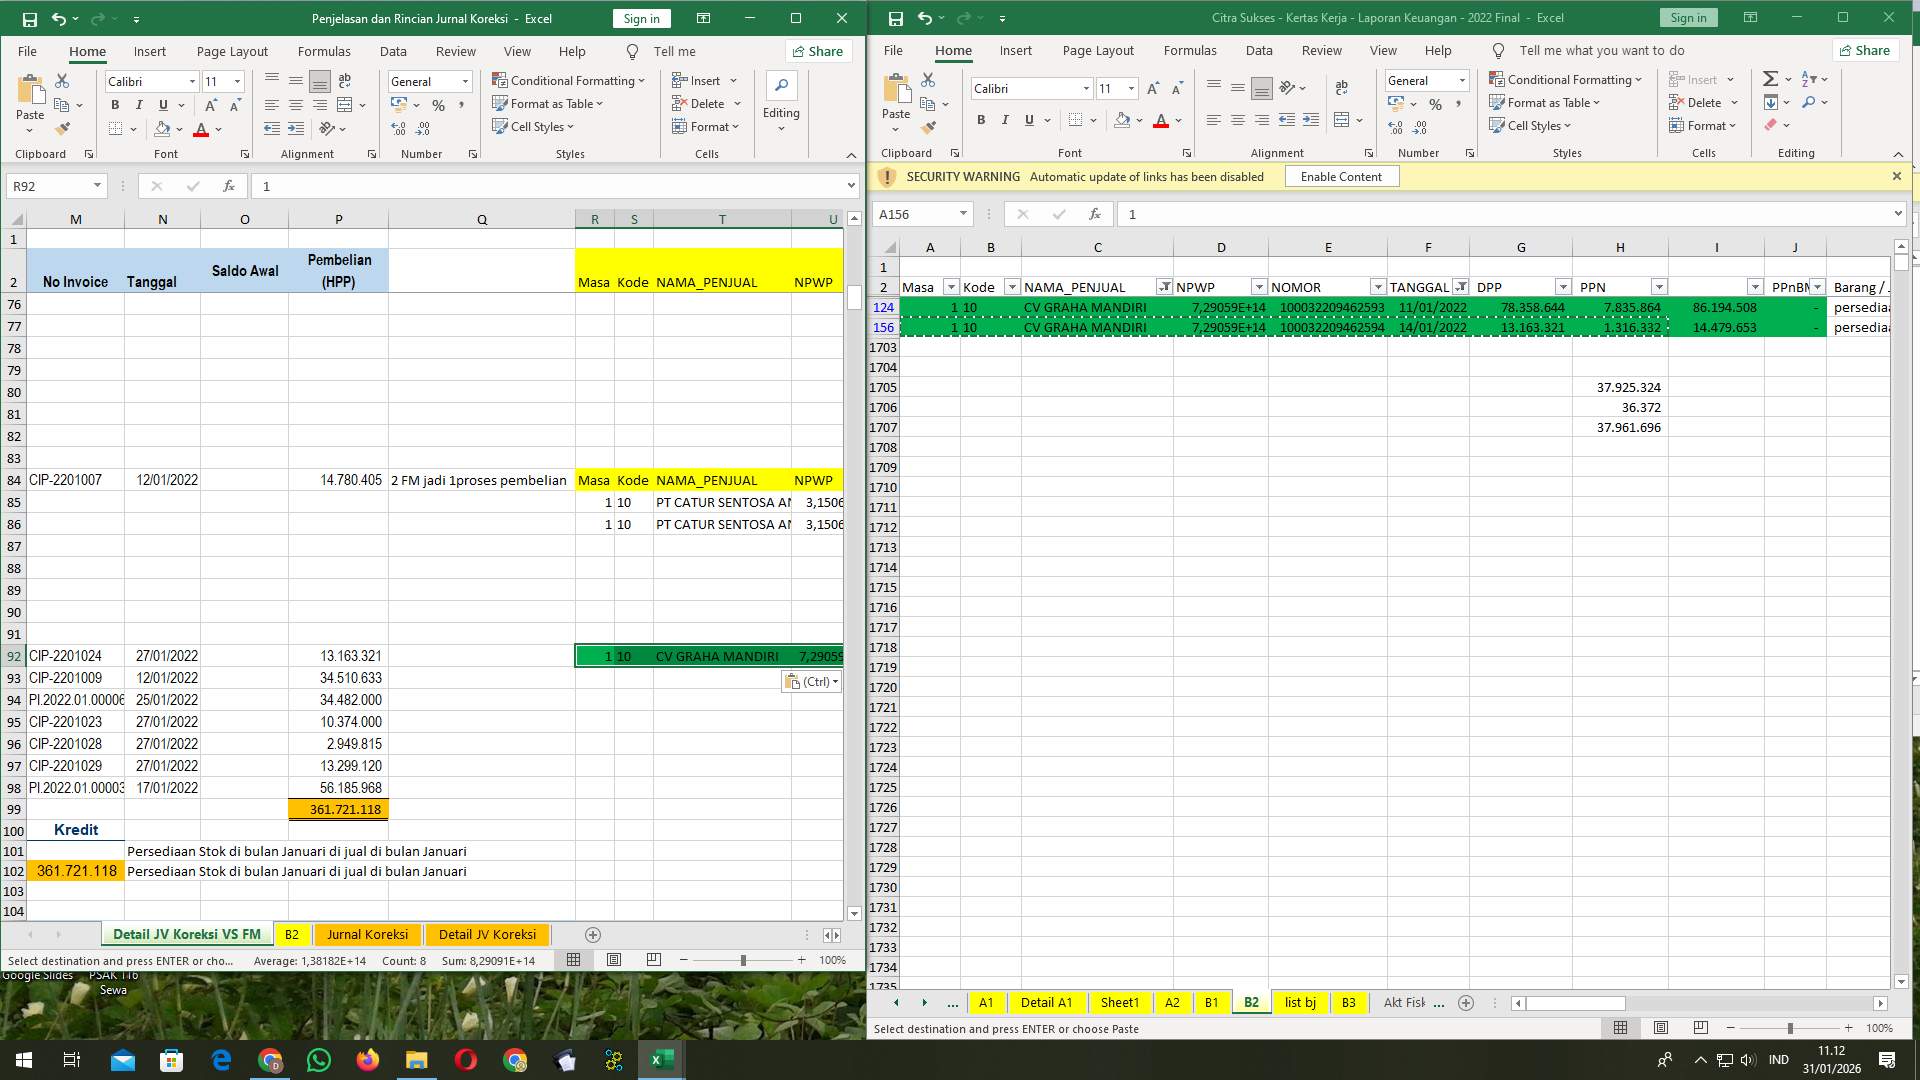Select the Format Painter tool
The width and height of the screenshot is (1920, 1080).
tap(64, 128)
